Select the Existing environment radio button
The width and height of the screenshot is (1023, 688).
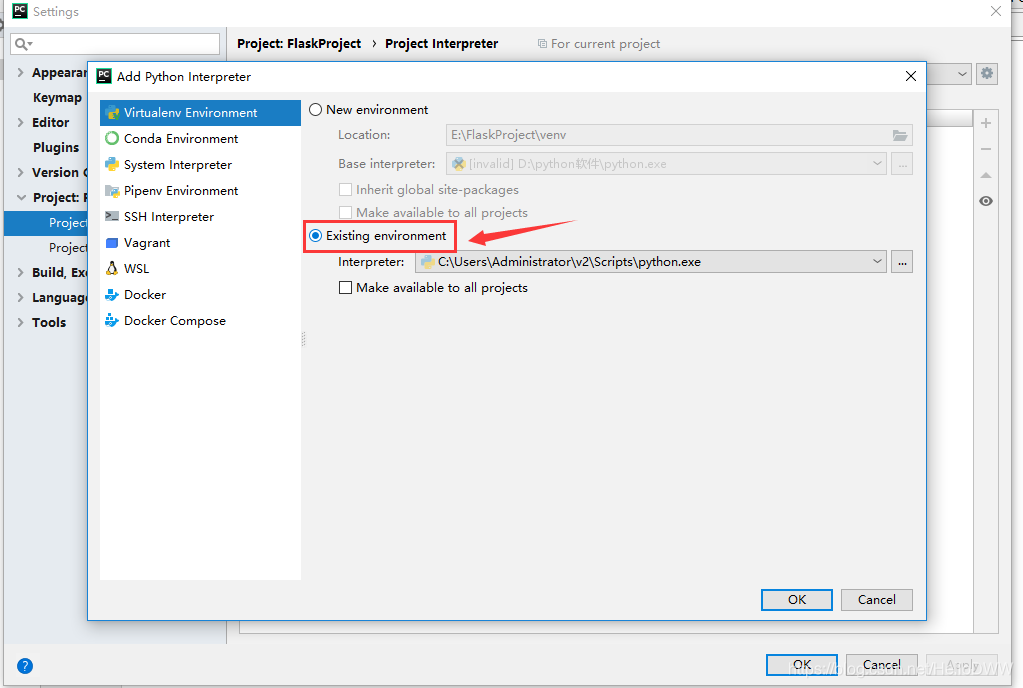pyautogui.click(x=316, y=236)
